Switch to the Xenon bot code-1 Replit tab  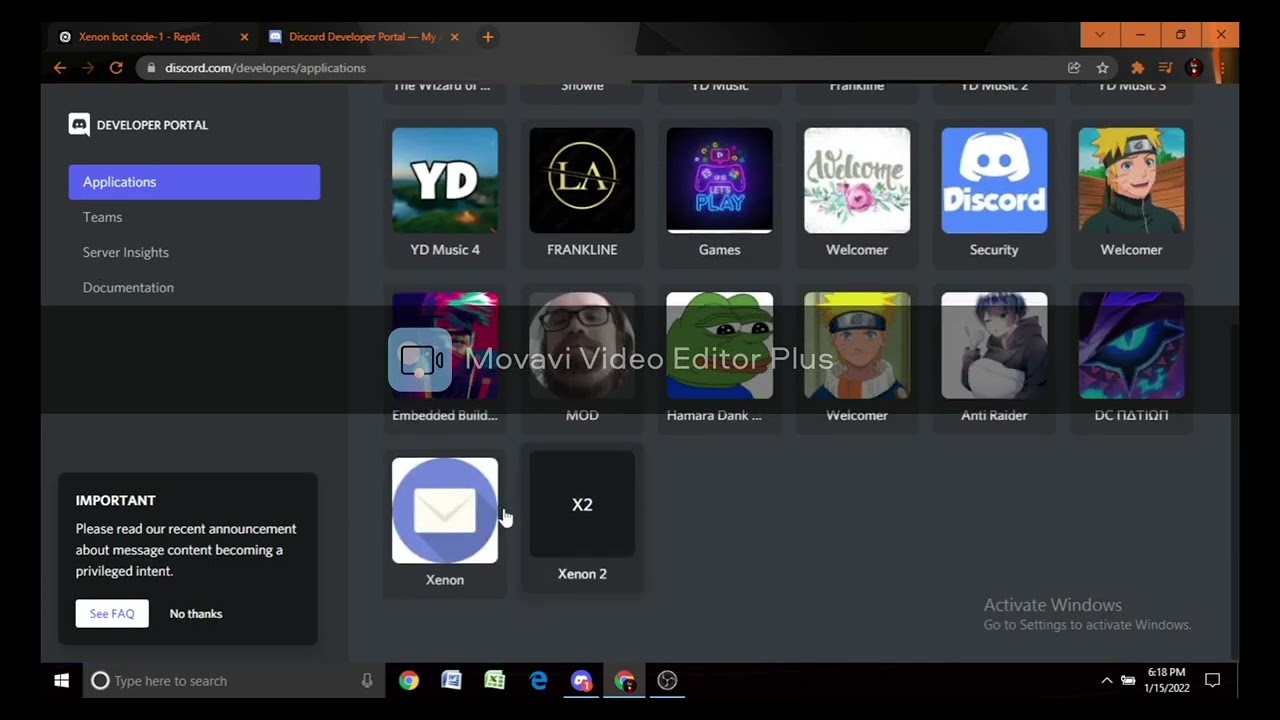coord(150,37)
